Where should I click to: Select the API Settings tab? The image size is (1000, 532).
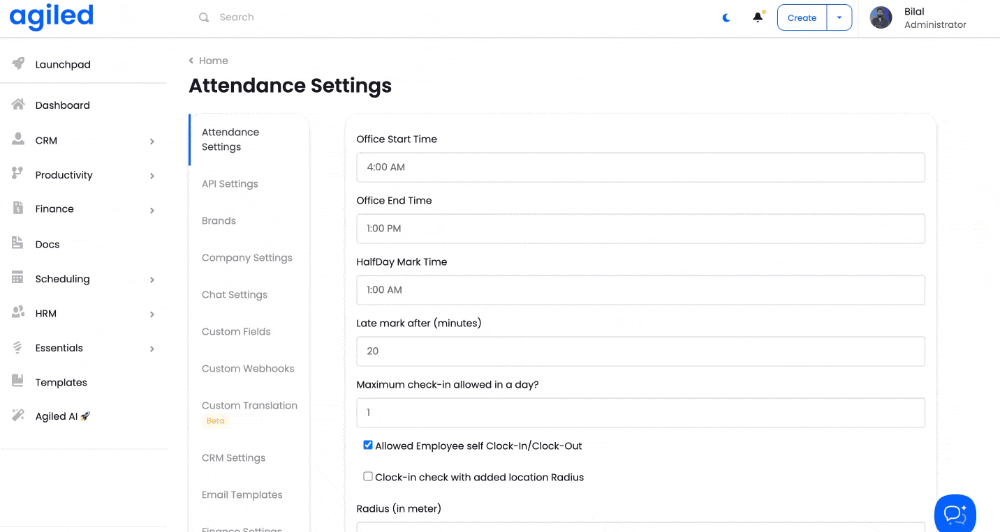(x=230, y=184)
